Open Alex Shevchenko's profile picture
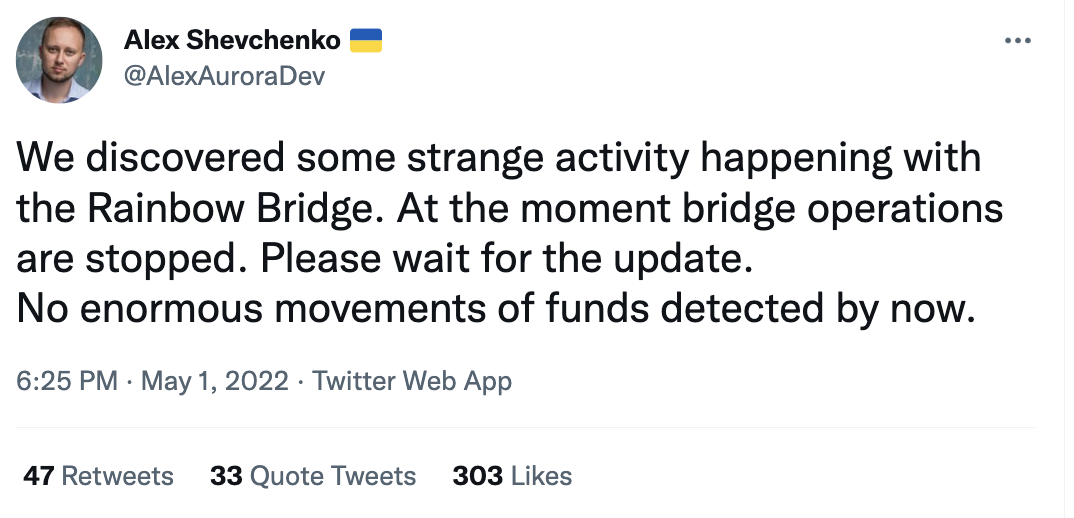The image size is (1074, 518). click(59, 60)
